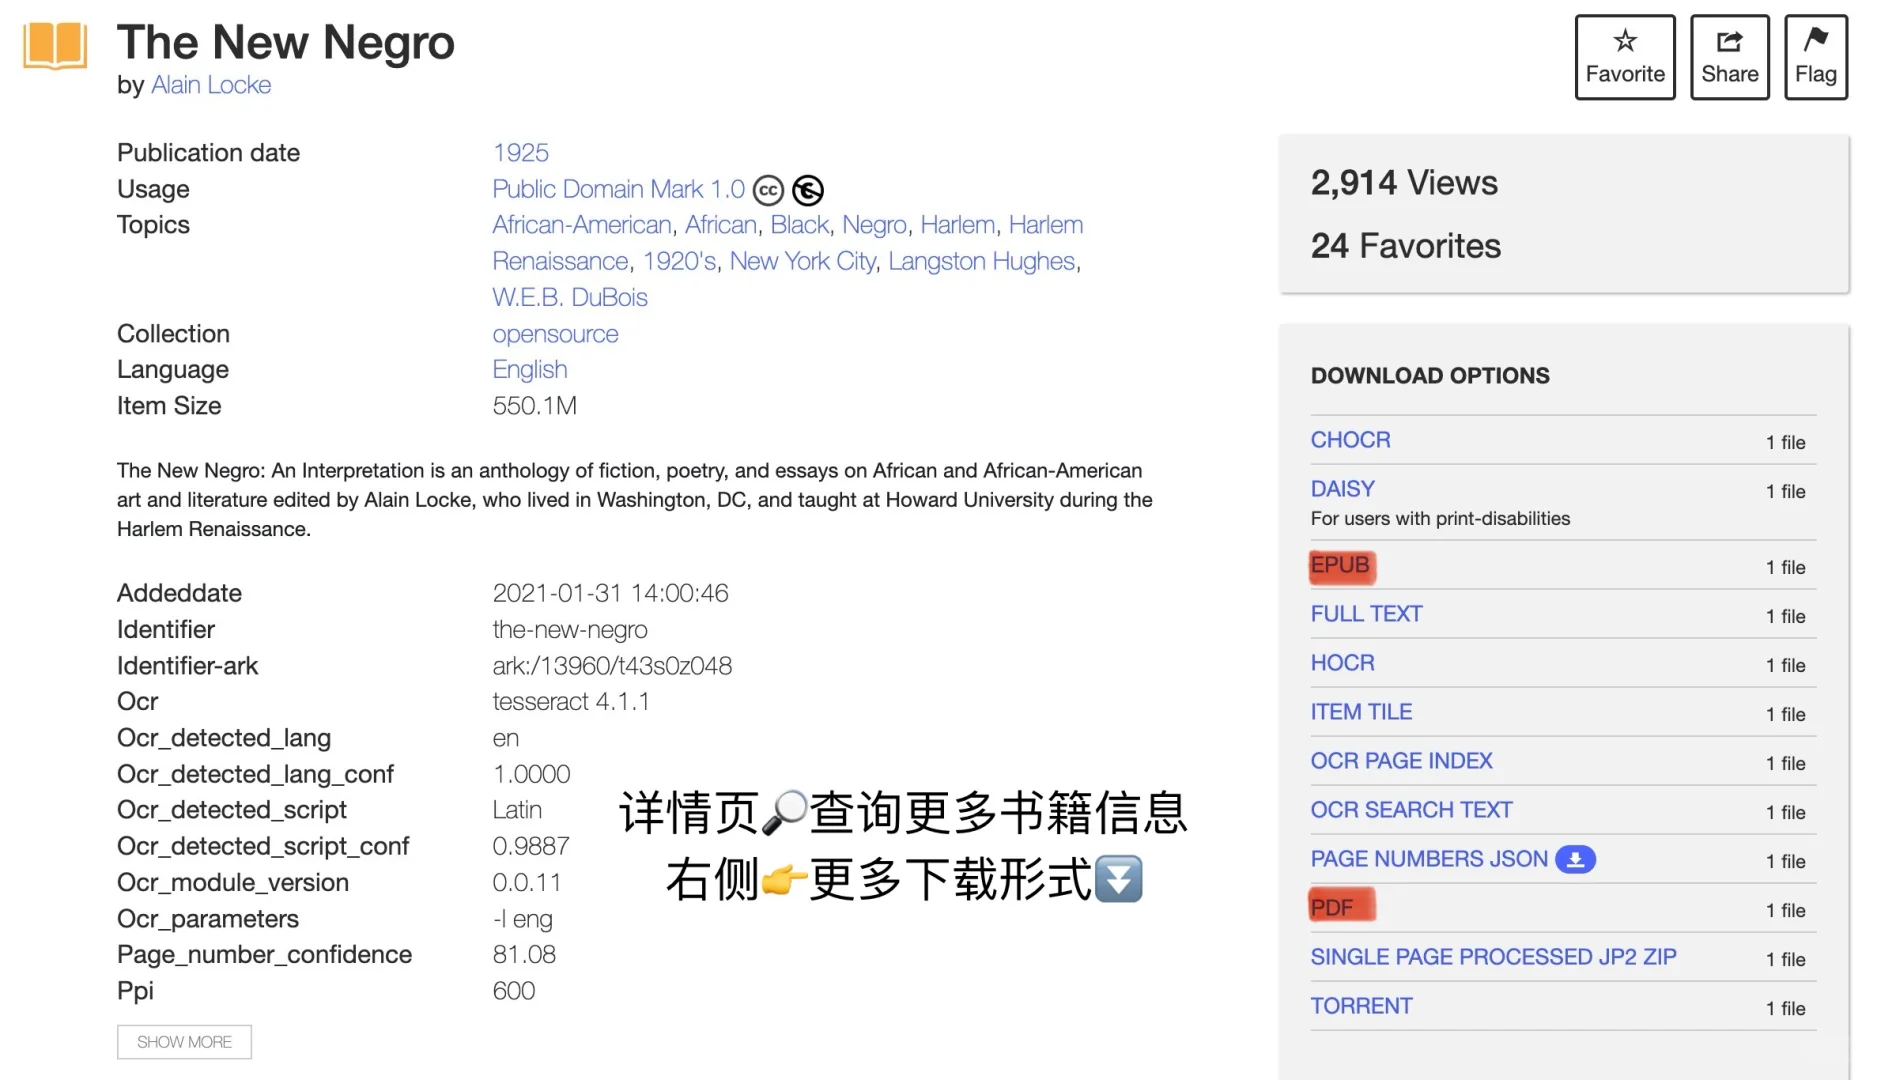Download the TORRENT file
Image resolution: width=1877 pixels, height=1080 pixels.
click(x=1361, y=1006)
